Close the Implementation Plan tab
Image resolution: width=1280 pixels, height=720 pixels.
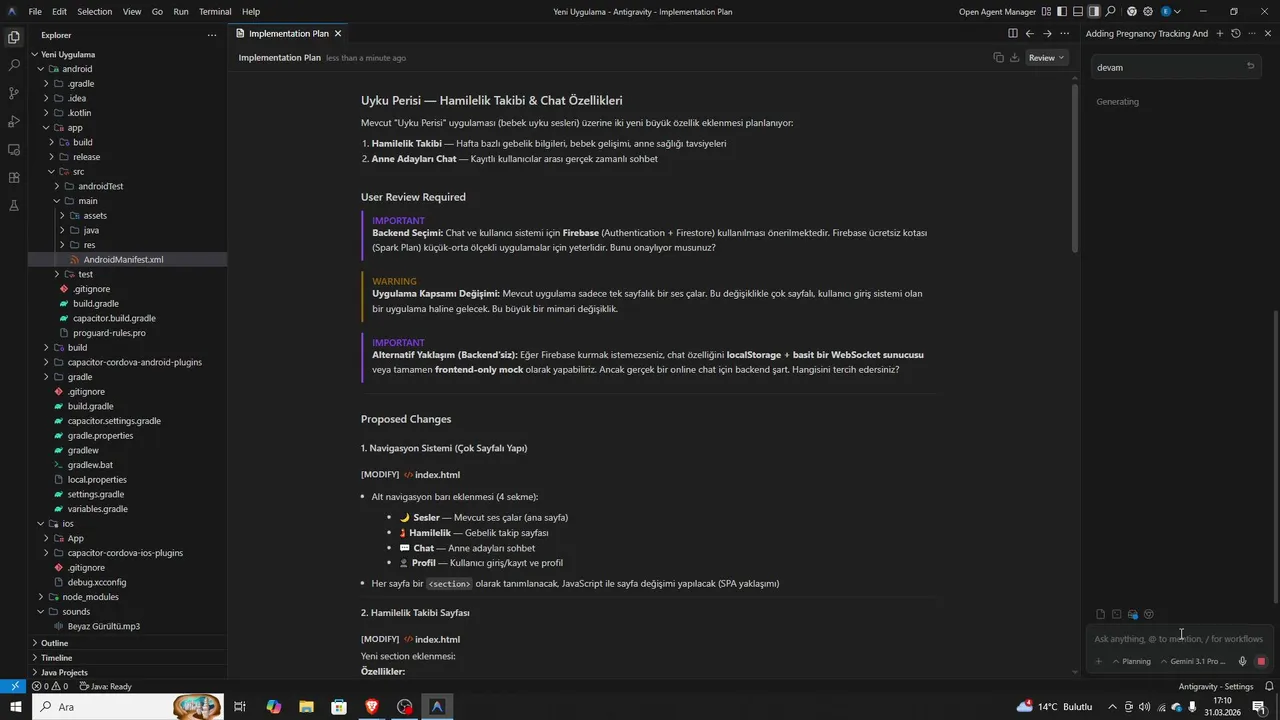pyautogui.click(x=338, y=34)
